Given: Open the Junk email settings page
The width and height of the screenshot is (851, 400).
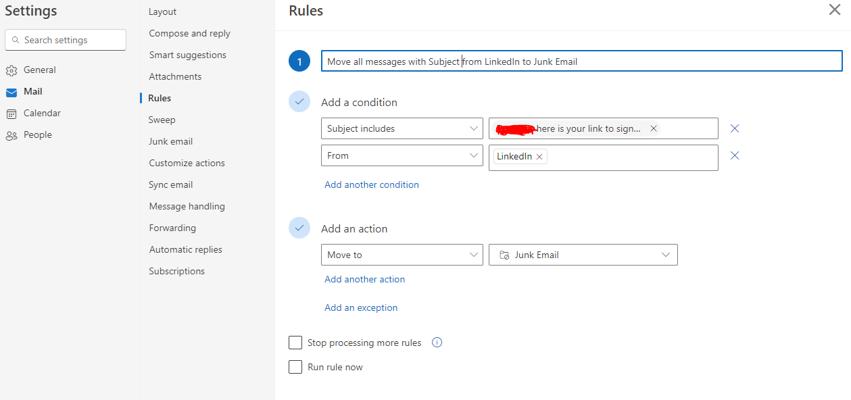Looking at the screenshot, I should point(170,142).
